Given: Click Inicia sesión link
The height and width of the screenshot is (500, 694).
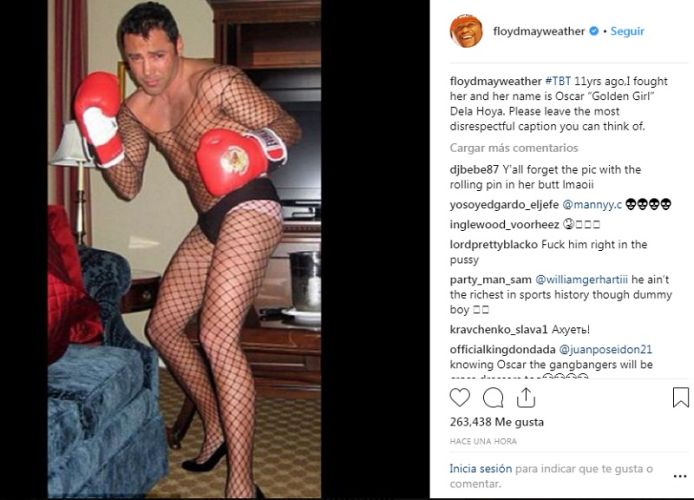Looking at the screenshot, I should 481,469.
